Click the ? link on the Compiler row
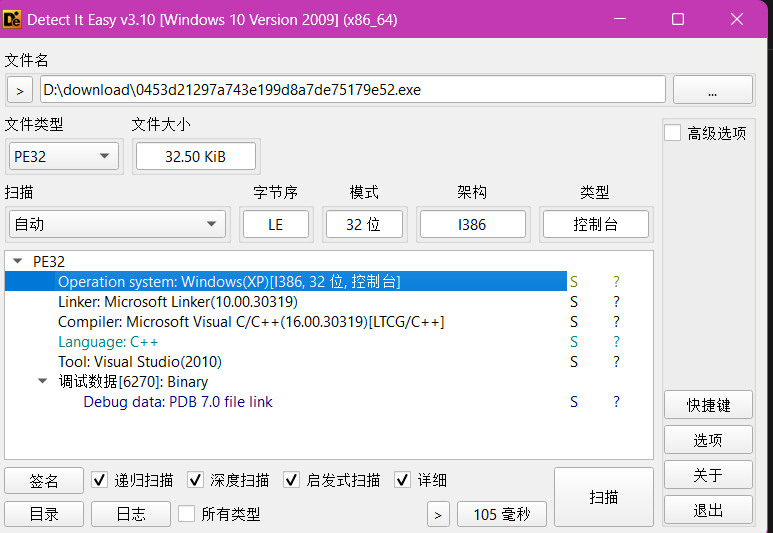The width and height of the screenshot is (773, 533). click(x=616, y=322)
